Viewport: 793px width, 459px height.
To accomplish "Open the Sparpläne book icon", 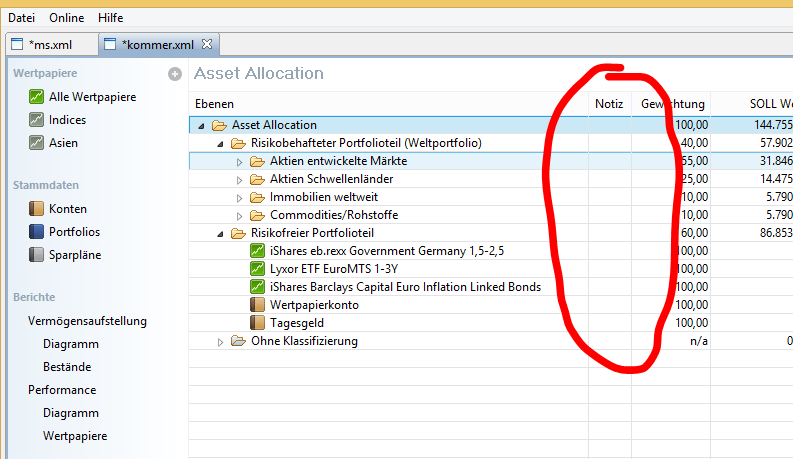I will (36, 255).
